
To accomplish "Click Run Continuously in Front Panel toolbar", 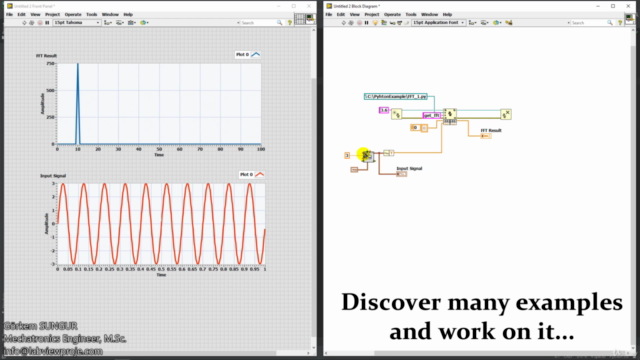I will [x=32, y=23].
